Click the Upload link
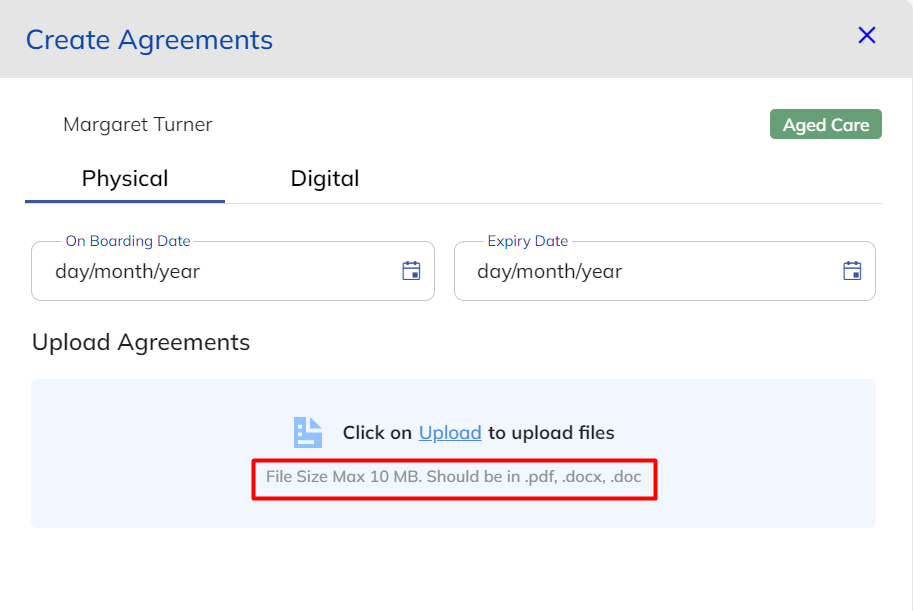 click(x=450, y=433)
